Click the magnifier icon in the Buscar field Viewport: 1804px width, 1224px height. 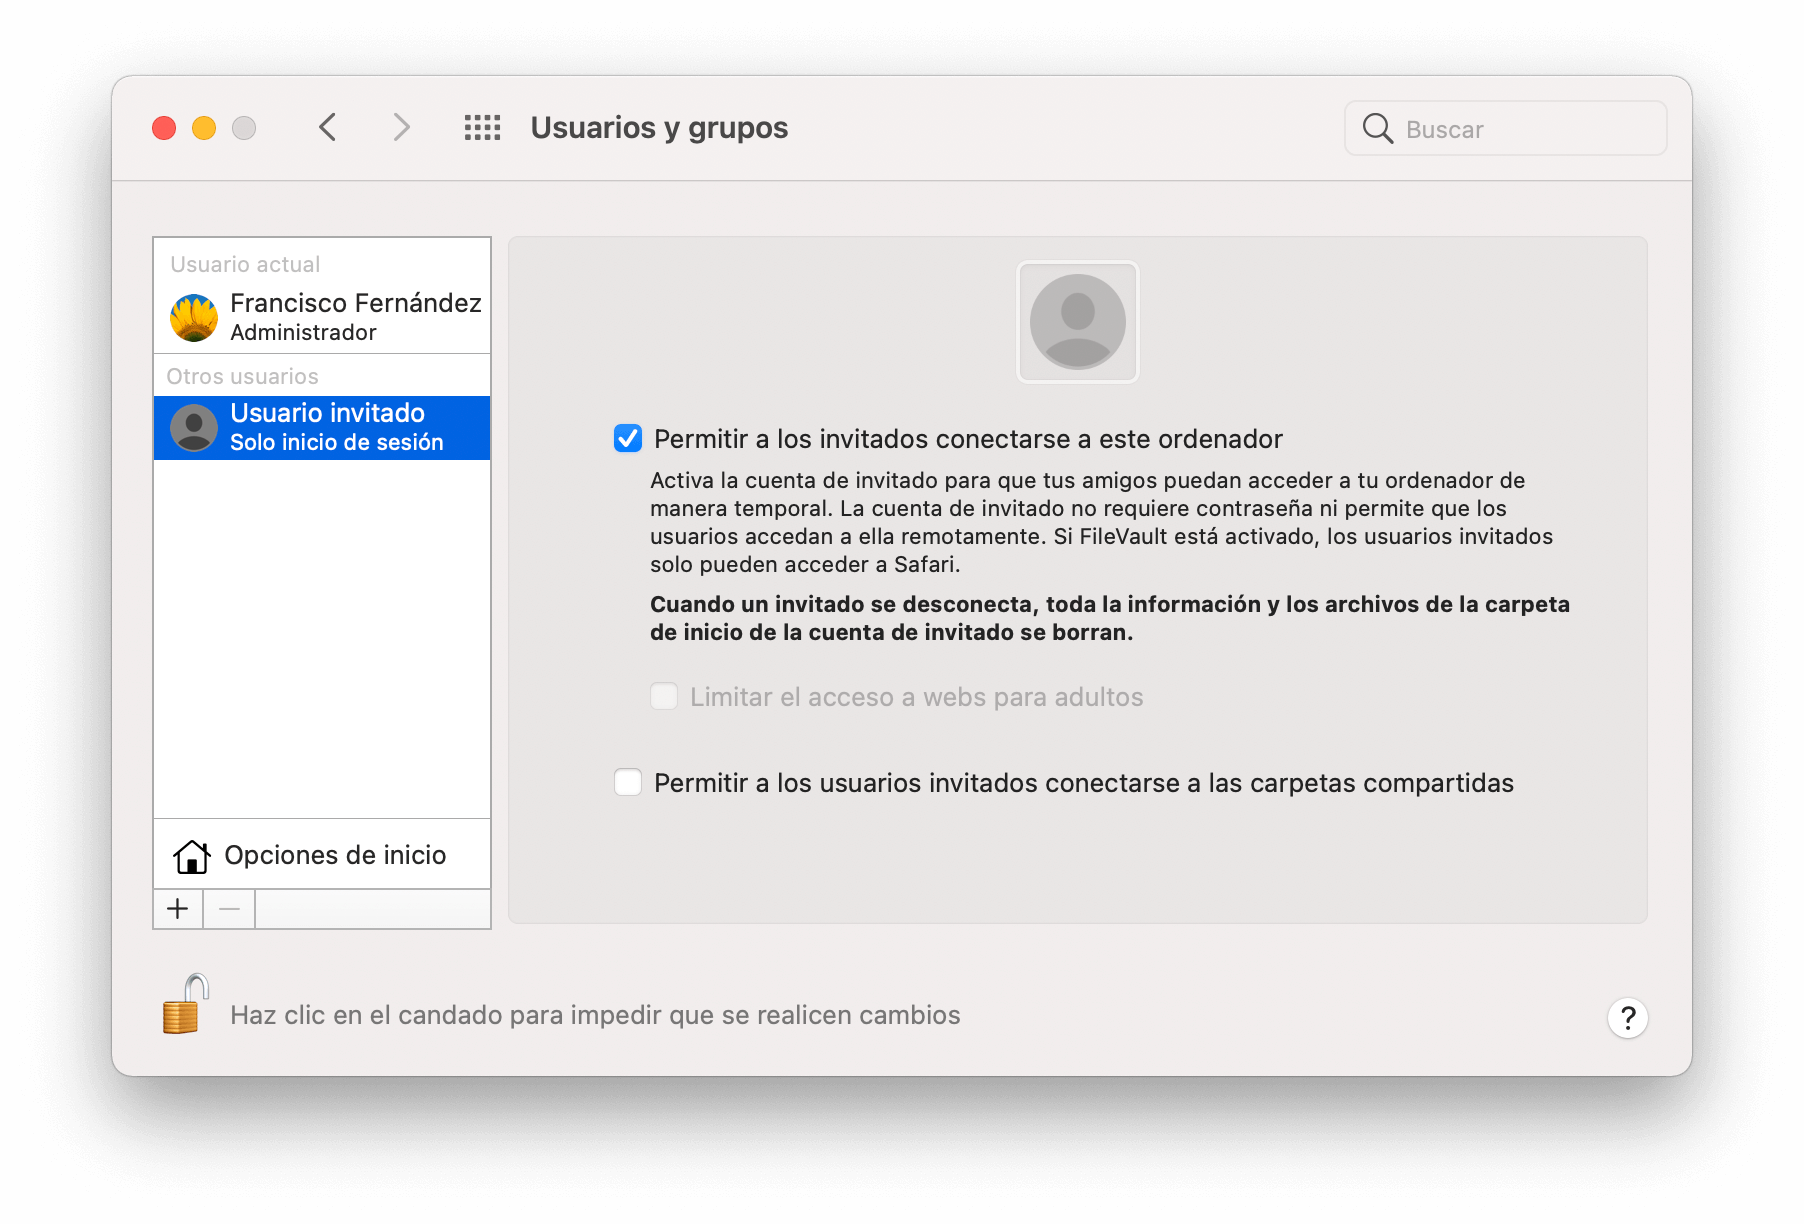click(1379, 128)
